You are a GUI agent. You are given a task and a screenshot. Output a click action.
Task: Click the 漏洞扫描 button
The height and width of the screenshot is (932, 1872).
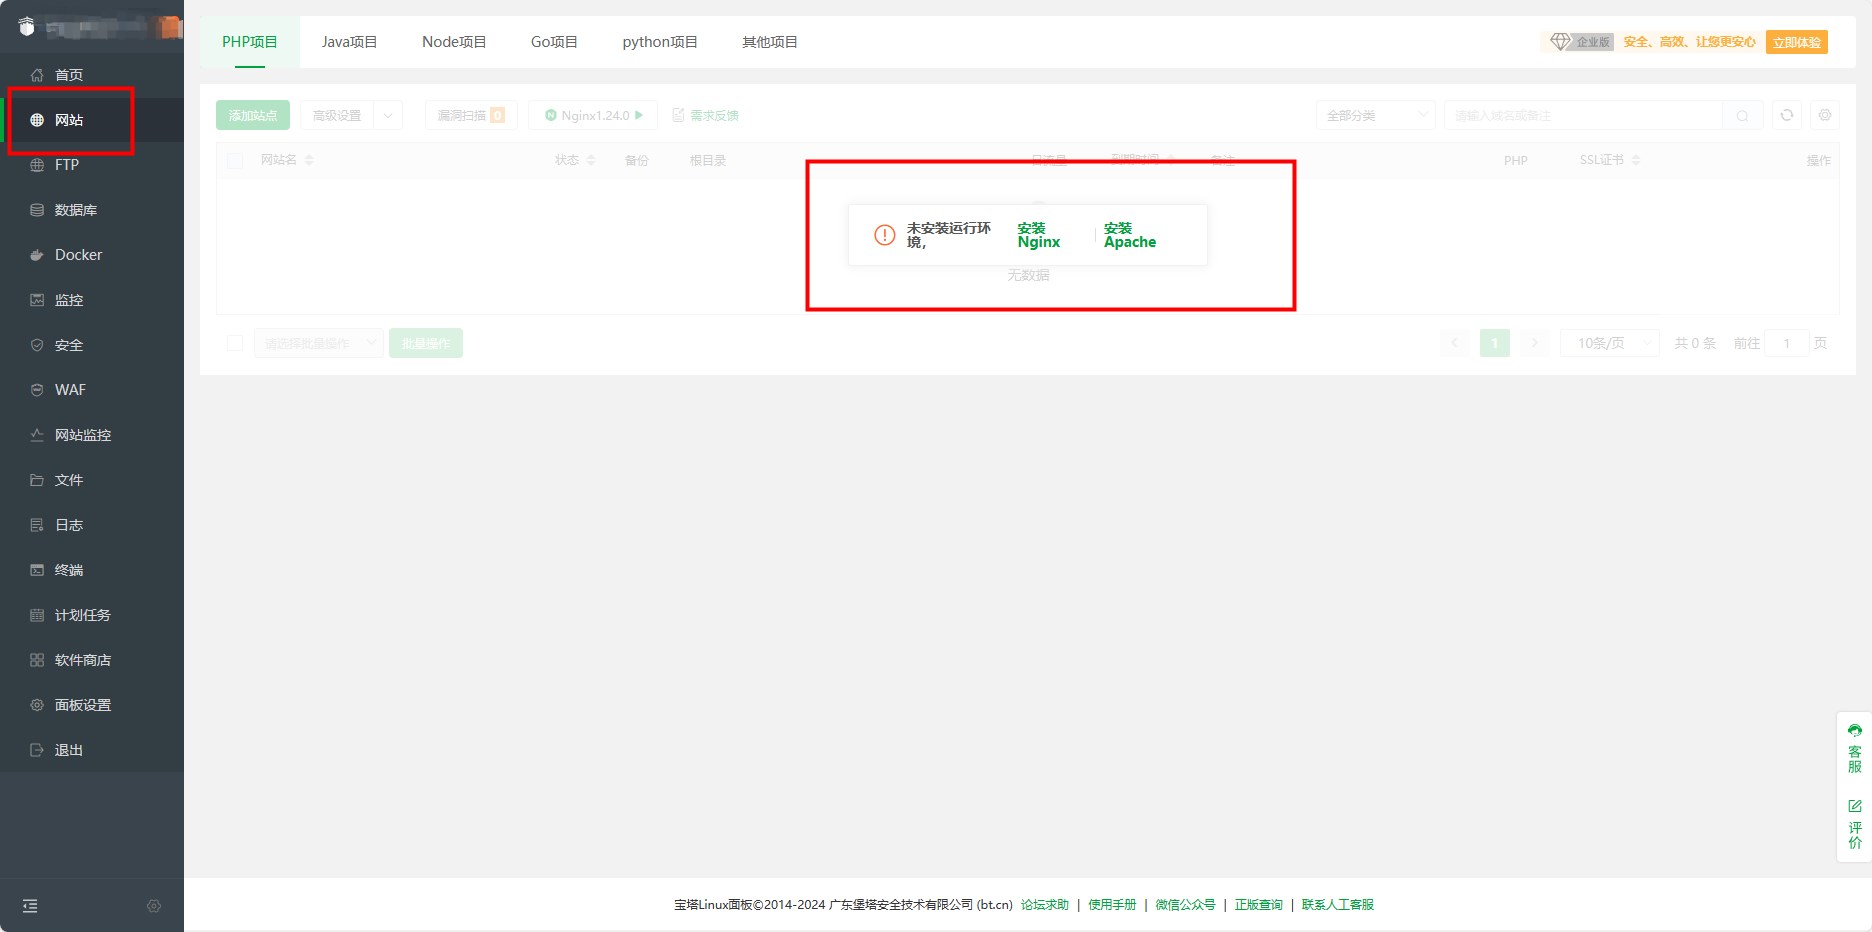pos(471,116)
